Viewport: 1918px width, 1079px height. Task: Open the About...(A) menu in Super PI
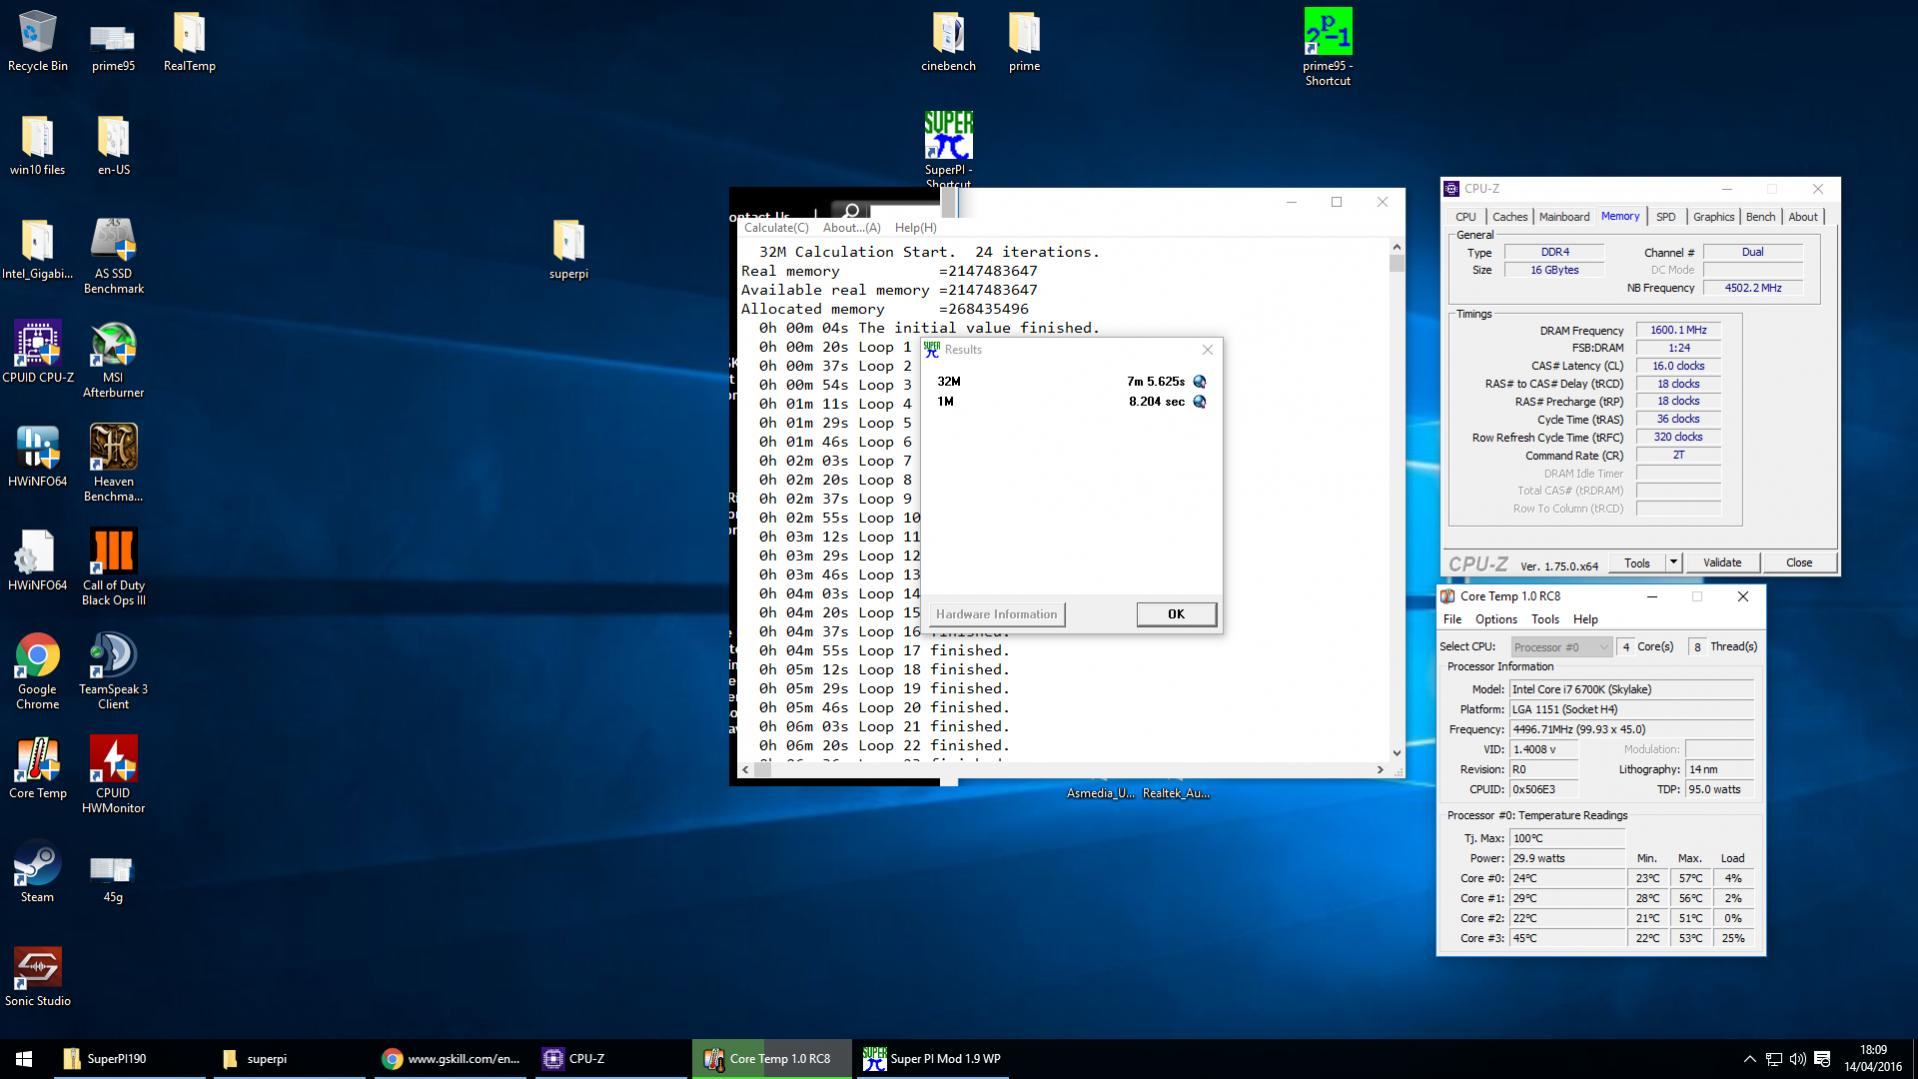[851, 228]
